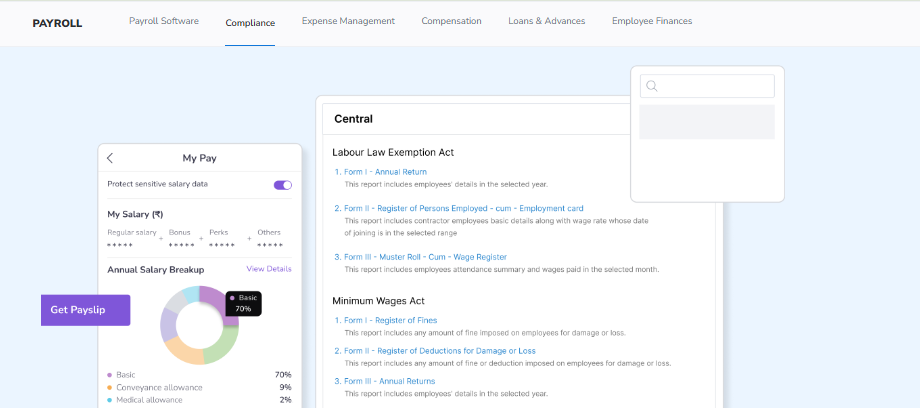Go to Expense Management tab
The image size is (920, 419).
[348, 21]
